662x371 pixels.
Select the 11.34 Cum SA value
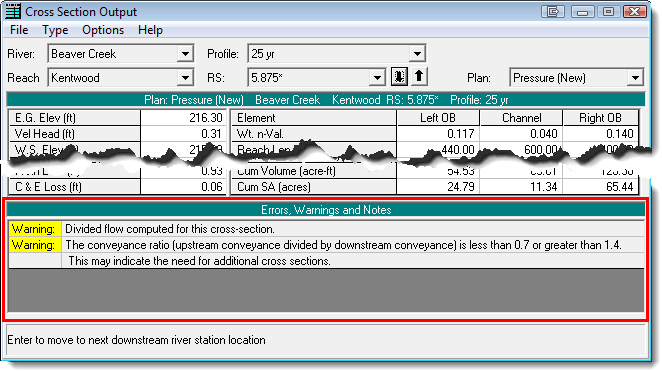pyautogui.click(x=521, y=187)
